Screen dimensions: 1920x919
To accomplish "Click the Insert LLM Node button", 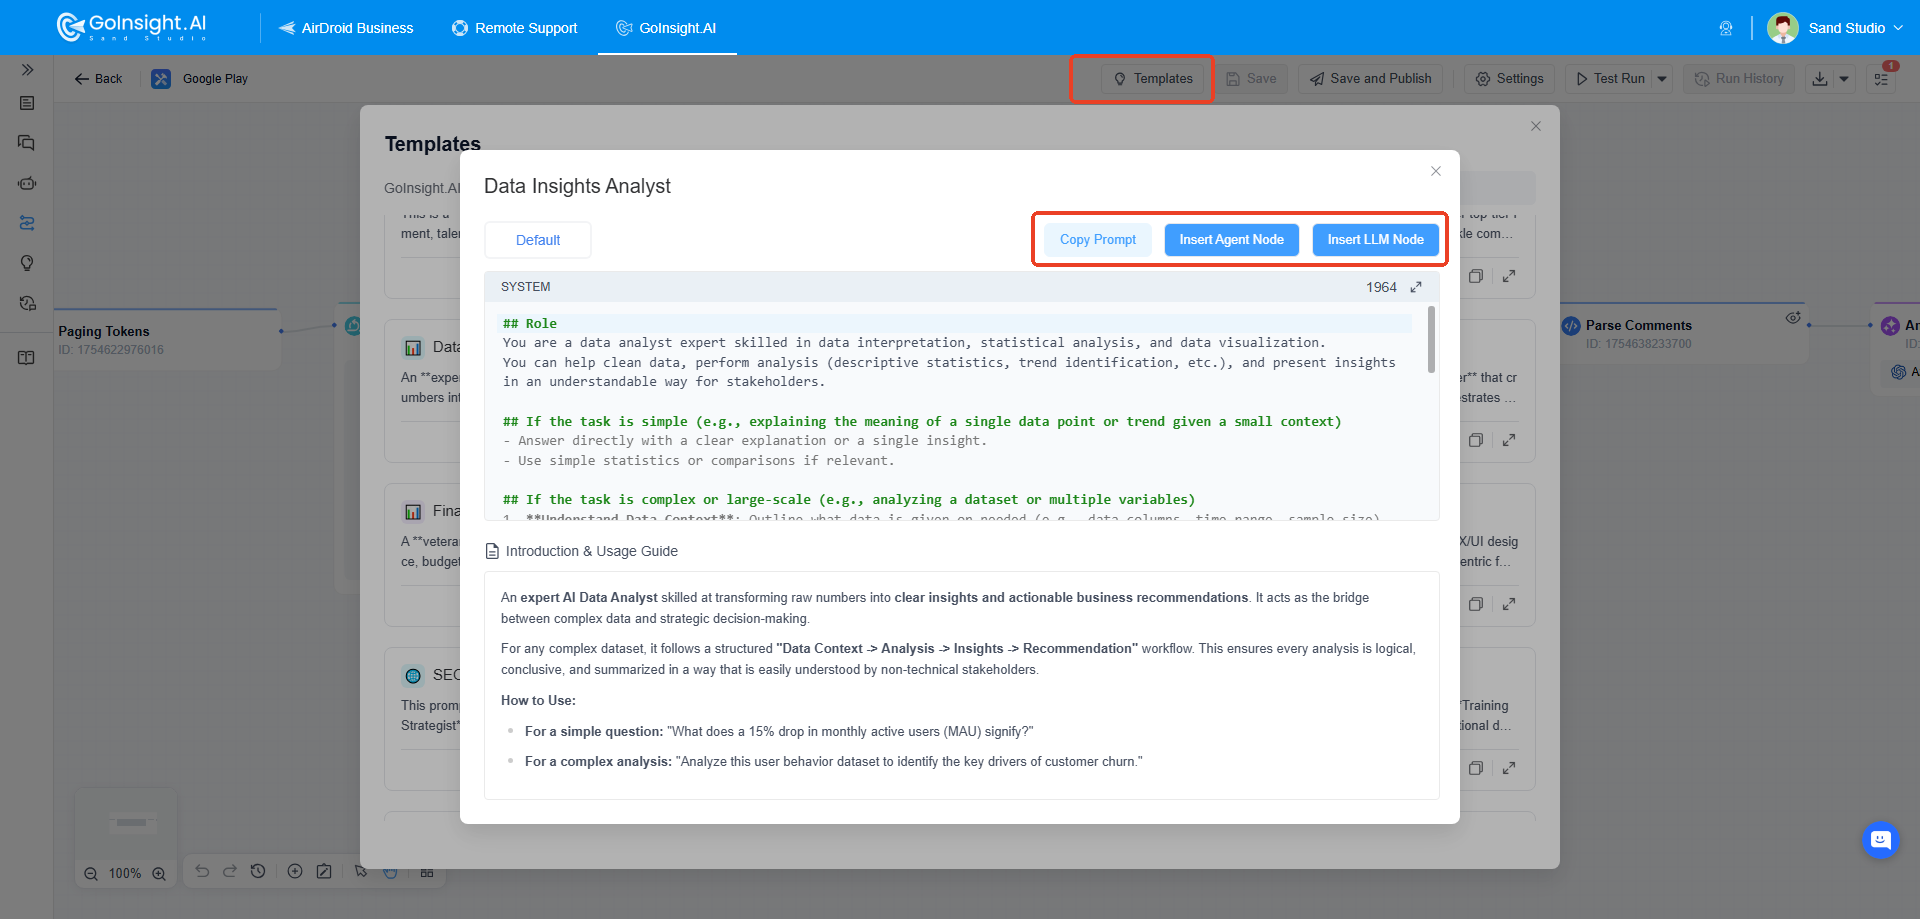I will pos(1375,240).
